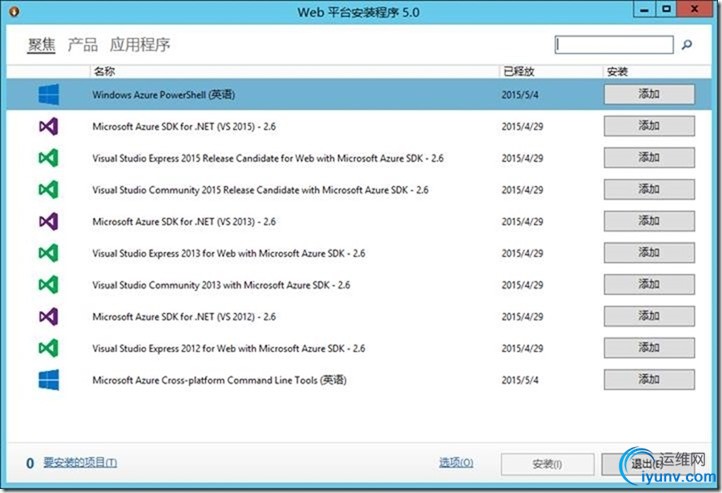Add Visual Studio Express 2015 Release Candidate for Web
Viewport: 722px width, 493px height.
649,158
